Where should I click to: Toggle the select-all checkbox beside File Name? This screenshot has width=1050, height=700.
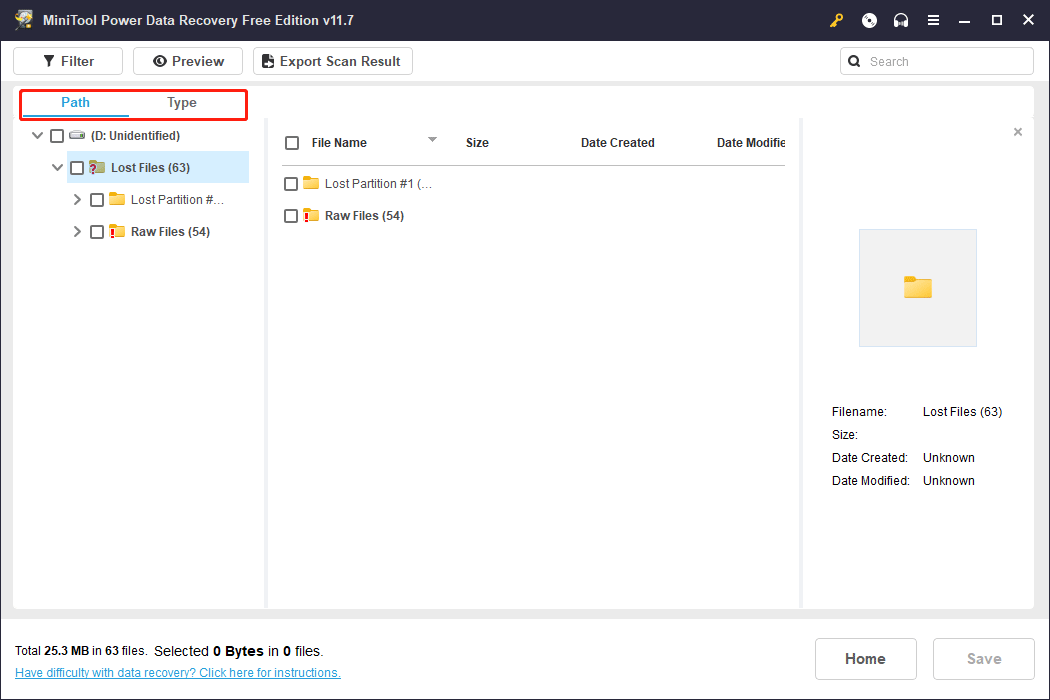point(292,143)
